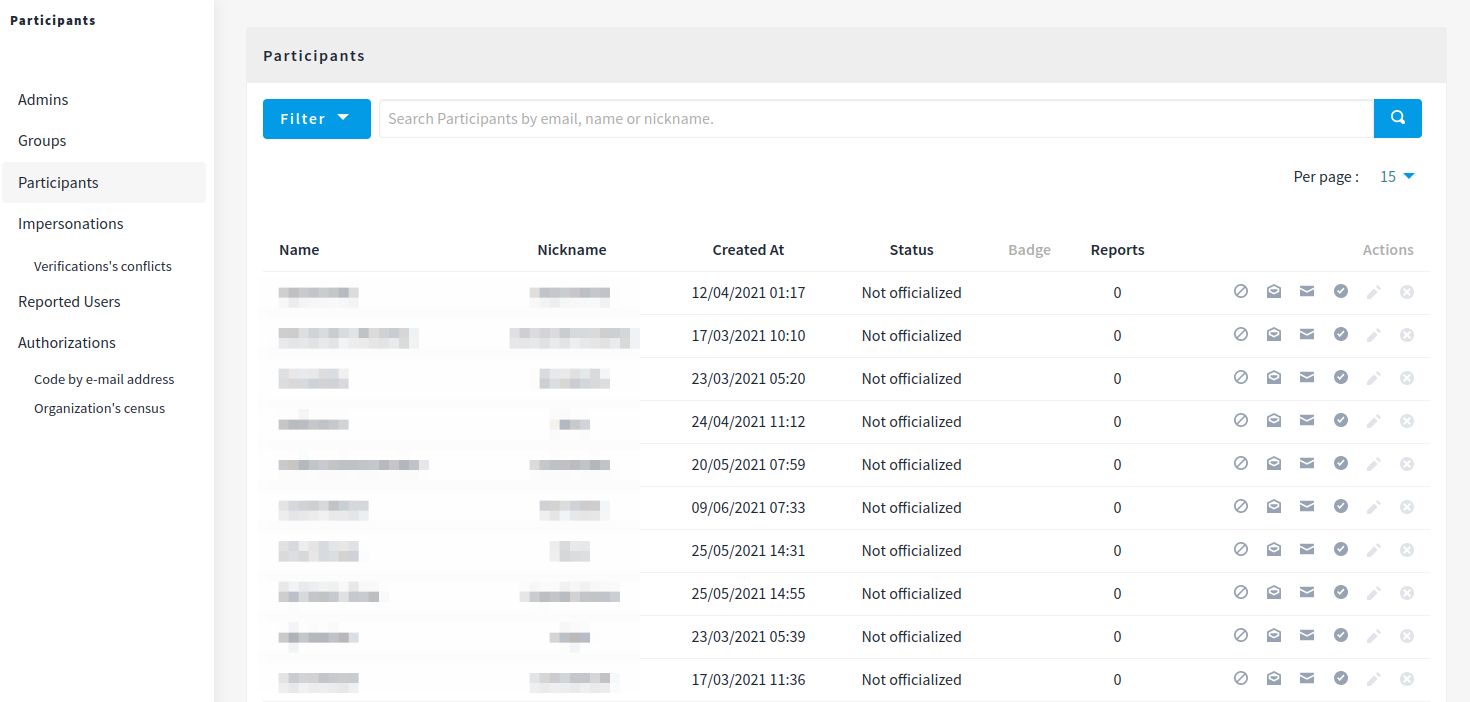Open Reported Users in the sidebar
Viewport: 1470px width, 702px height.
(x=69, y=302)
